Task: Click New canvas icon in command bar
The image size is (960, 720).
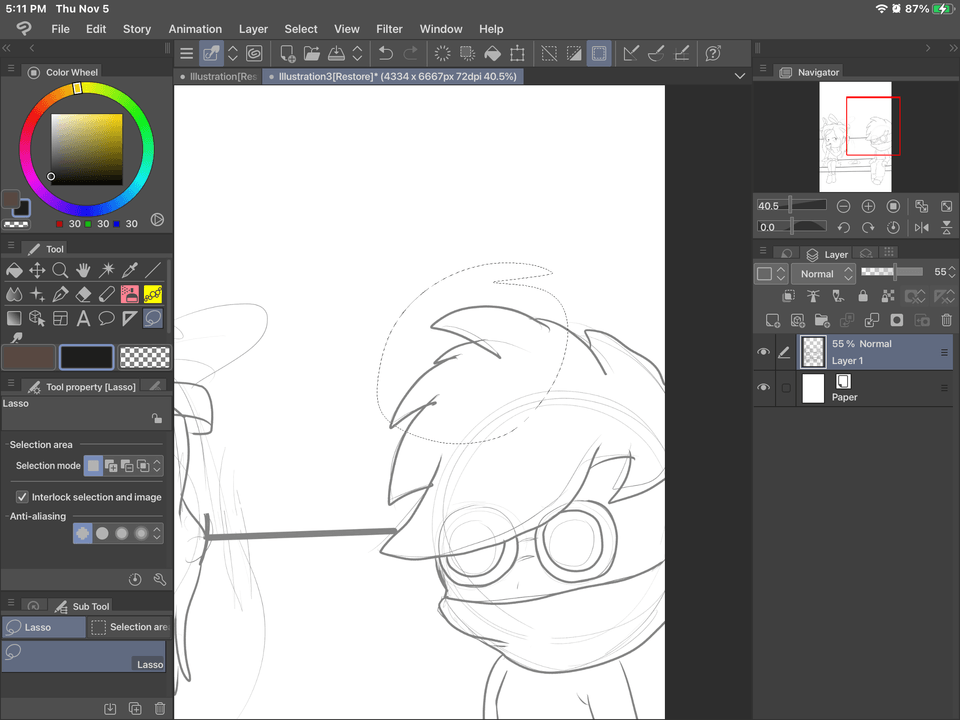Action: (x=287, y=53)
